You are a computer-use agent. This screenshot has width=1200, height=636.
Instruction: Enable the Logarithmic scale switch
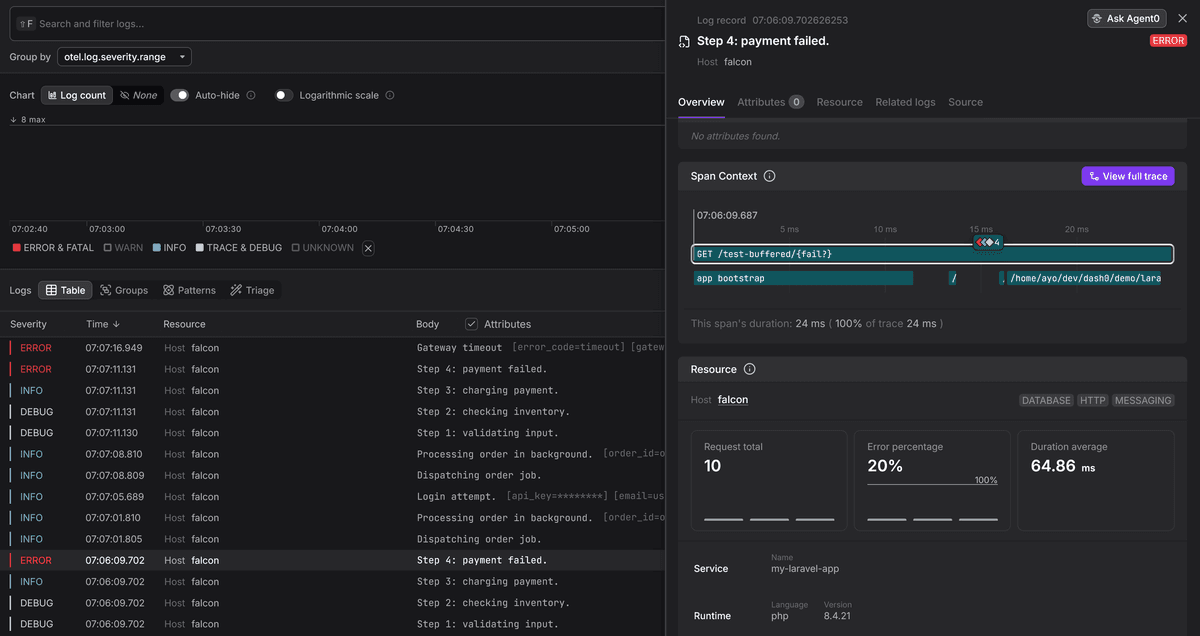284,95
